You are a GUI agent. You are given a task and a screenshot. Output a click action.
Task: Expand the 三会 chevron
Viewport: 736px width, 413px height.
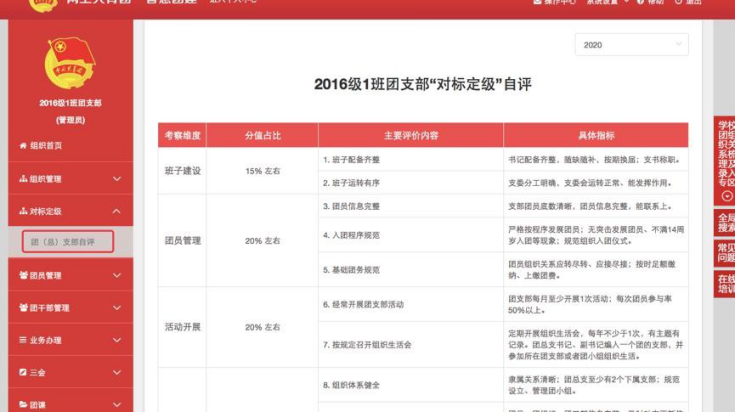click(117, 372)
